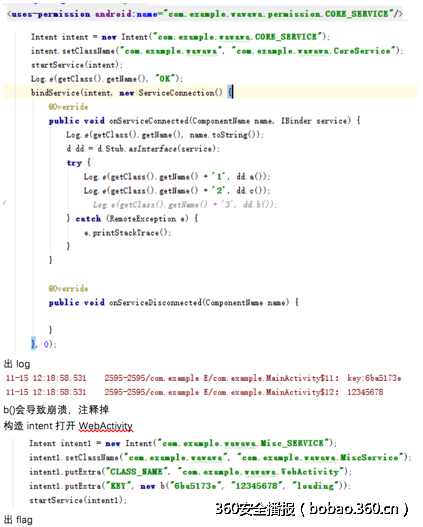Click the 'try {' keyword line

(79, 163)
